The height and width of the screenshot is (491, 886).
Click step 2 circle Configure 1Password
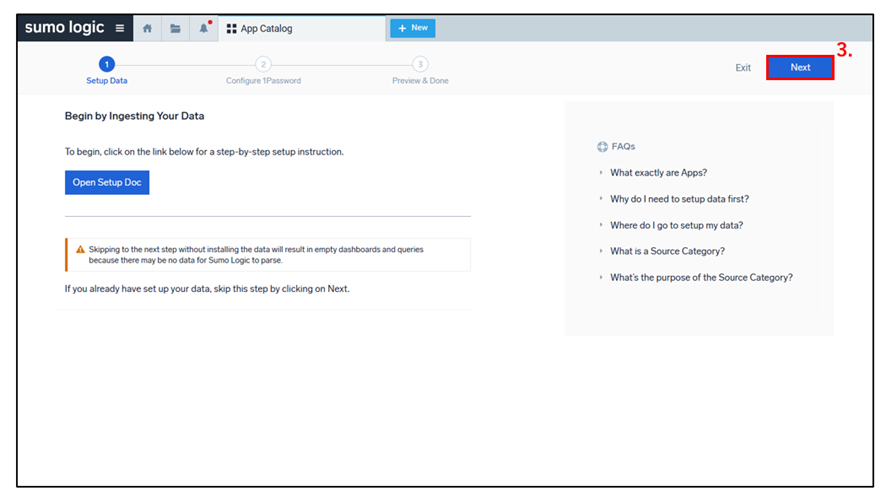(263, 64)
